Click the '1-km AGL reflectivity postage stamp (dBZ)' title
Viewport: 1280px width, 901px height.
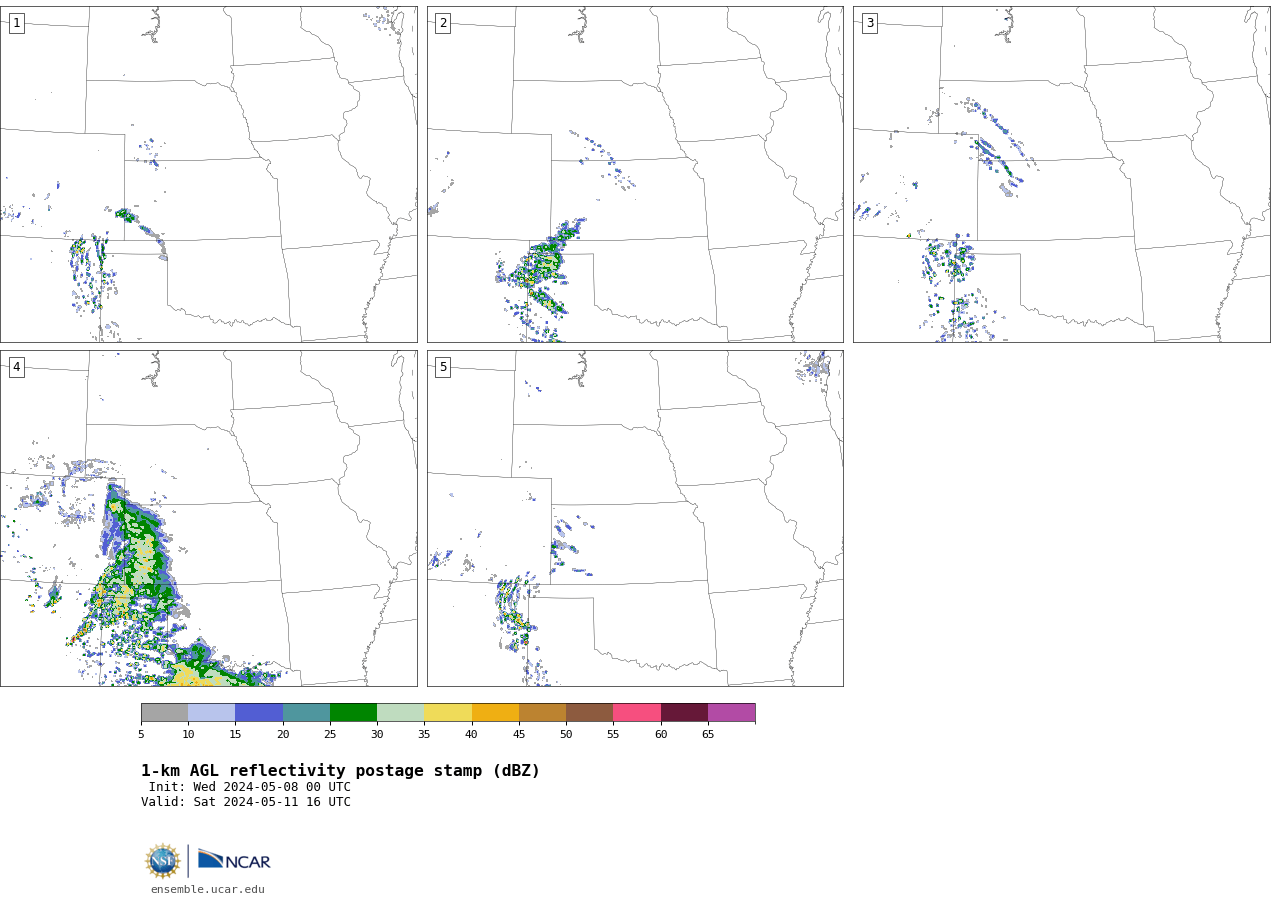(340, 771)
